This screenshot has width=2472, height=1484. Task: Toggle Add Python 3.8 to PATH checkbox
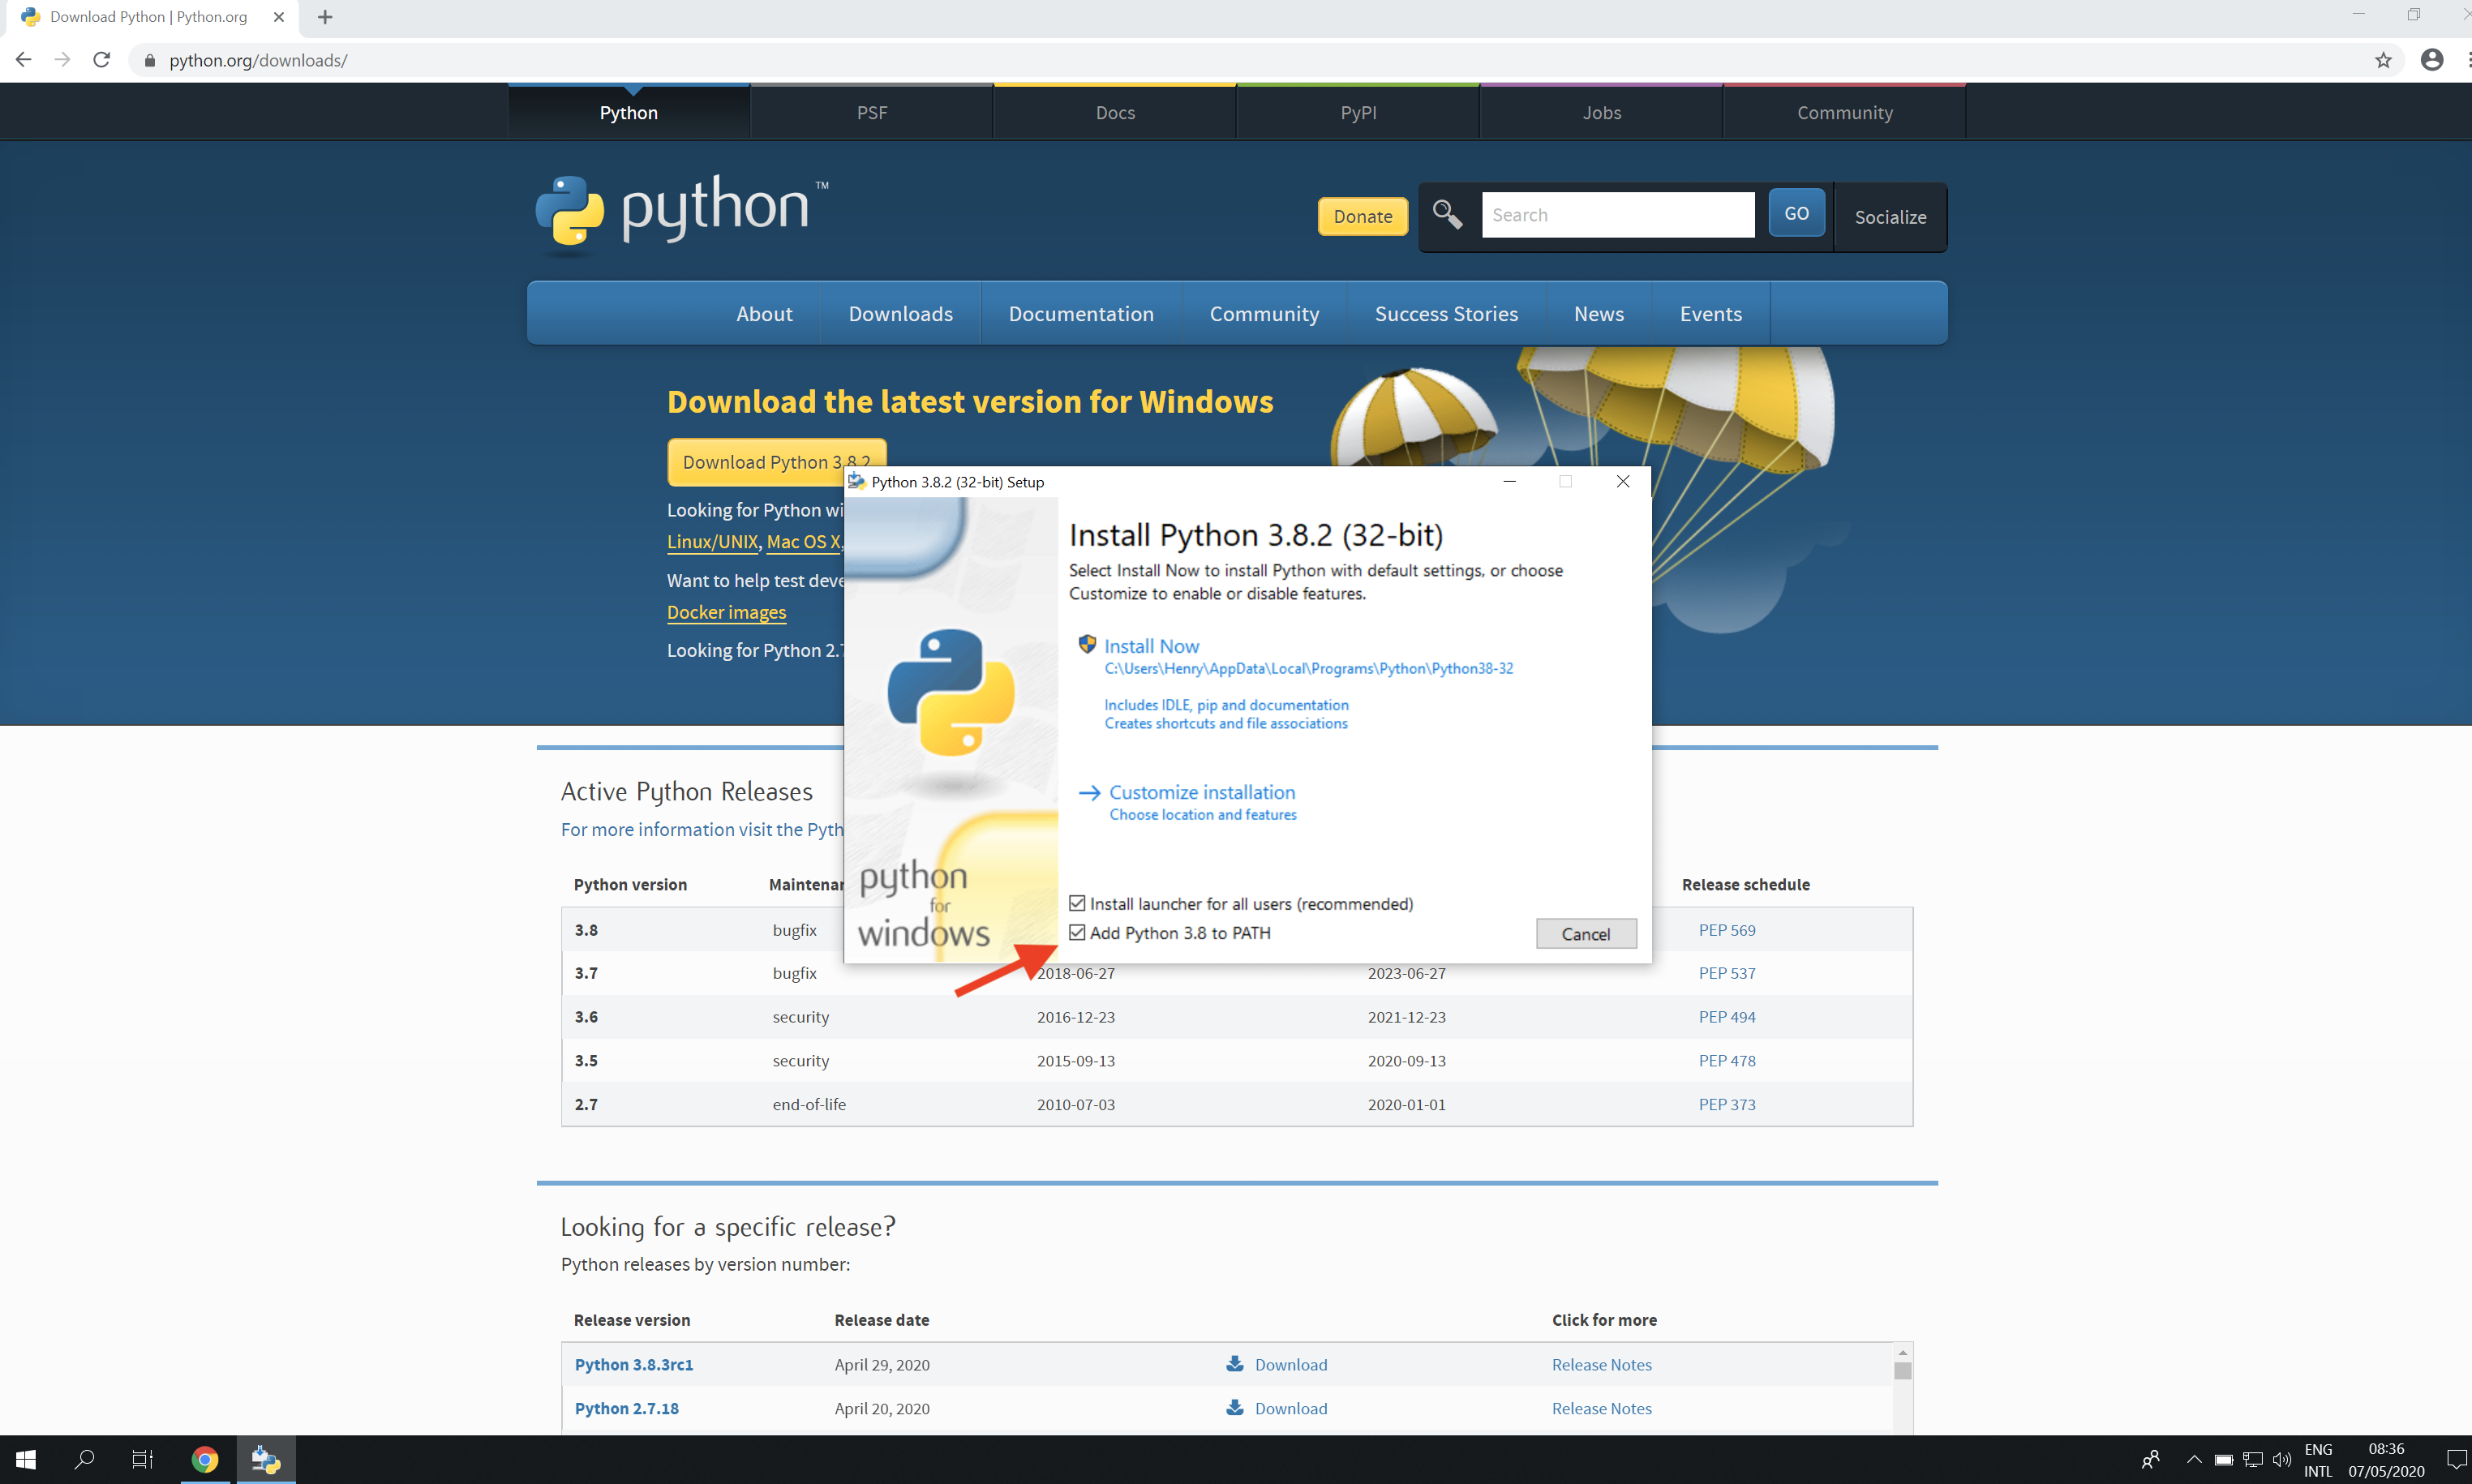1077,932
